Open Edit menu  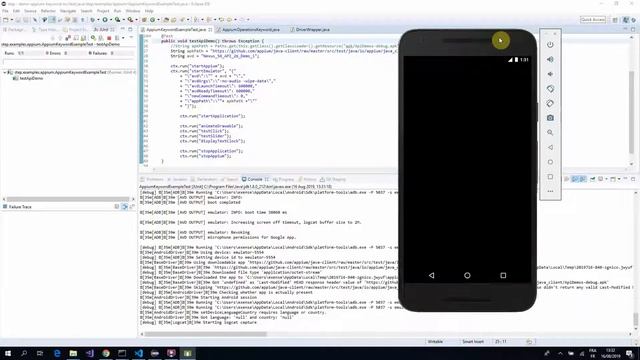(16, 11)
